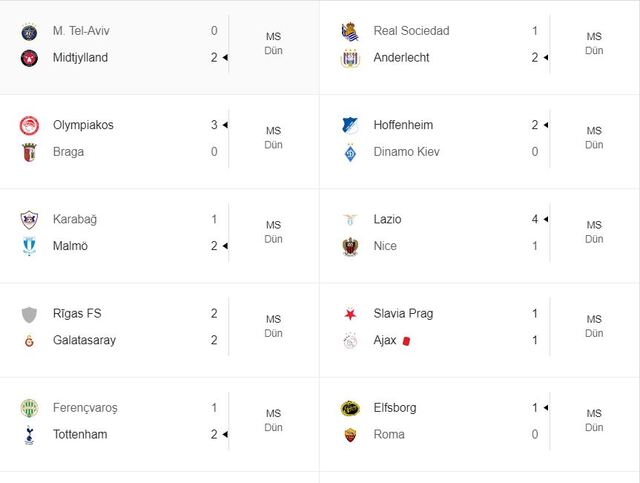
Task: Open the Lazio vs Nice match status
Action: 594,232
